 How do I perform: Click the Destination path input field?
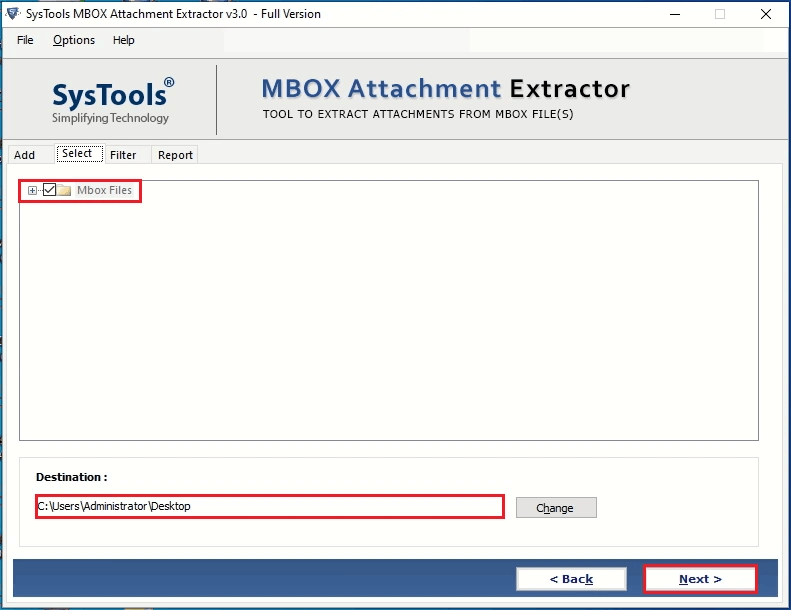pyautogui.click(x=270, y=506)
